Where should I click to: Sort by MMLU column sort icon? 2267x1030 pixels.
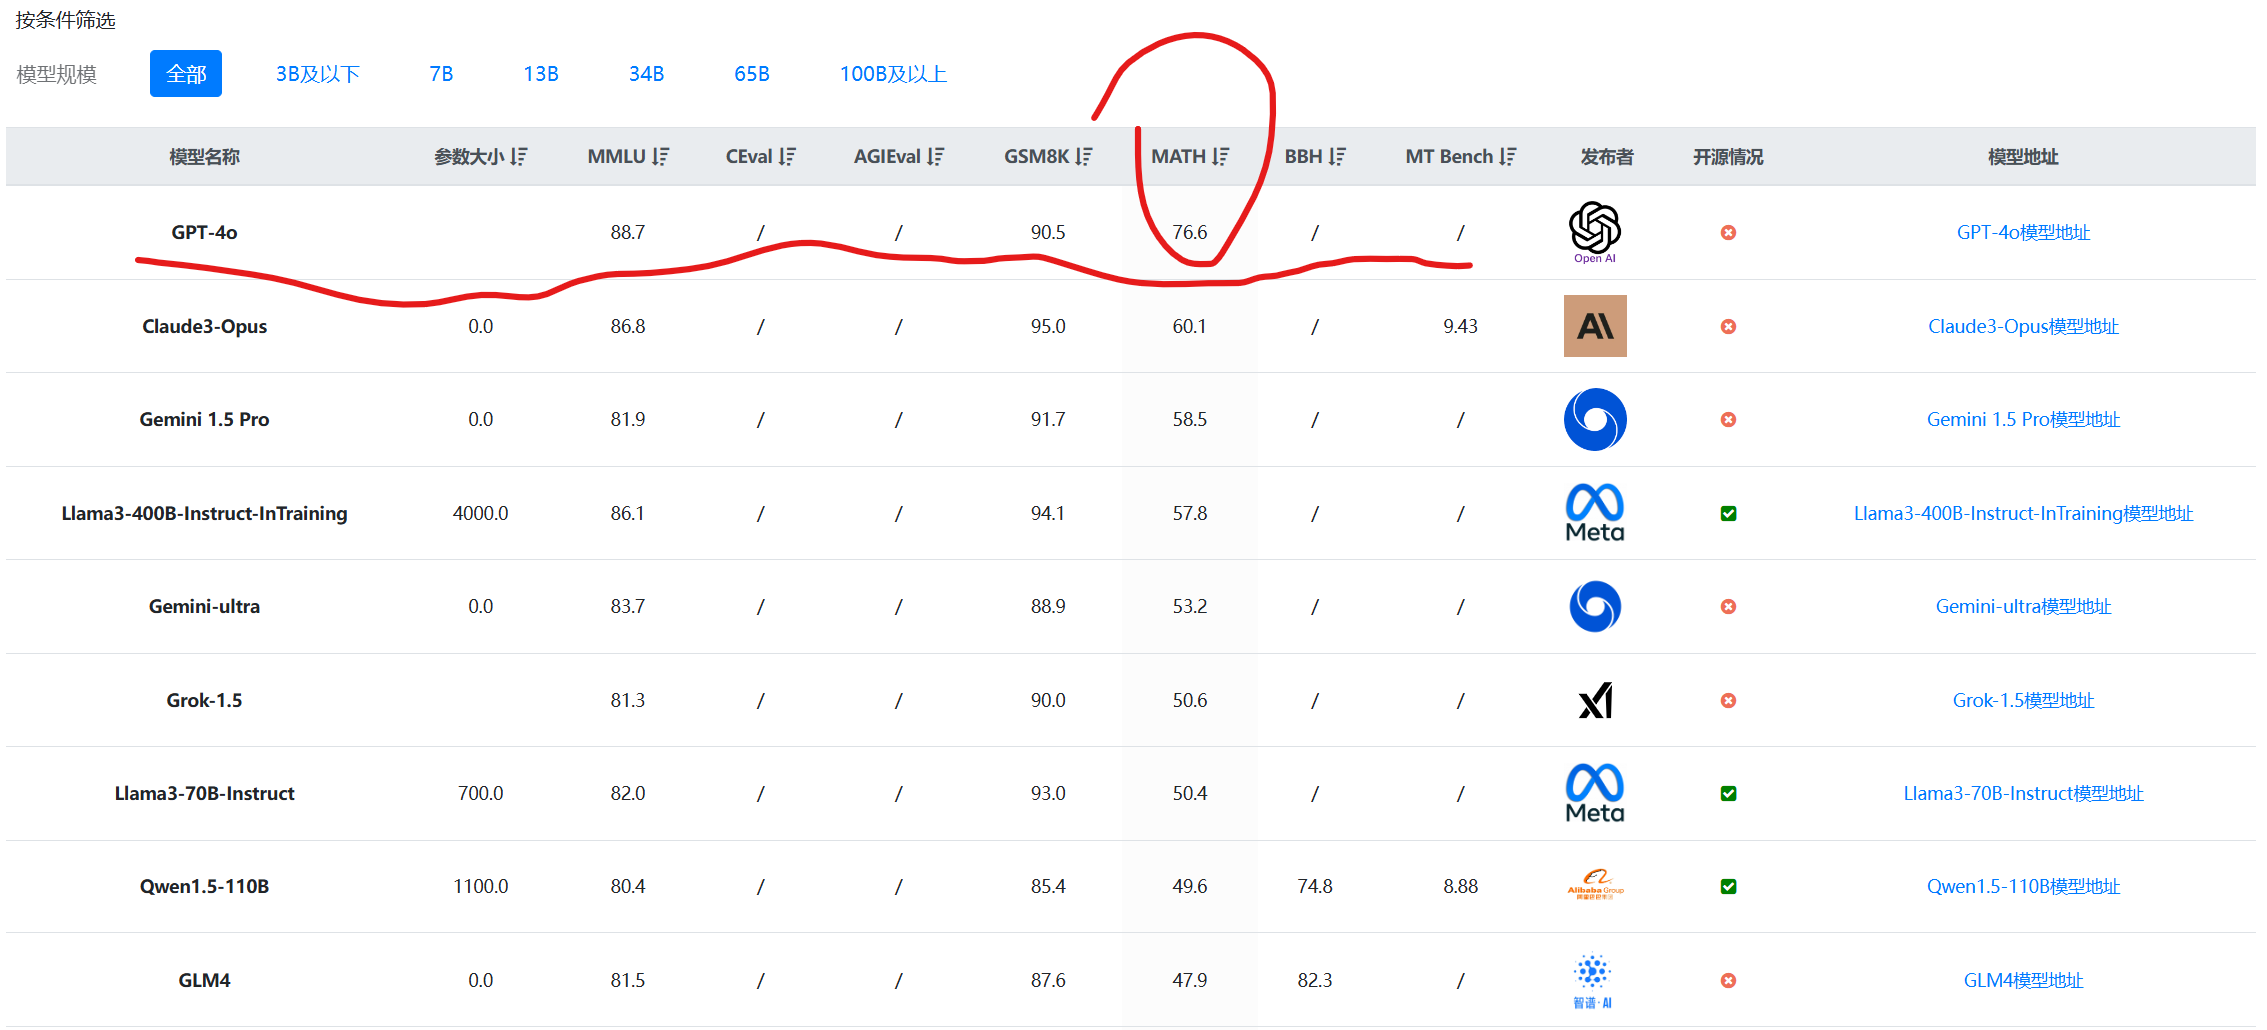(660, 157)
